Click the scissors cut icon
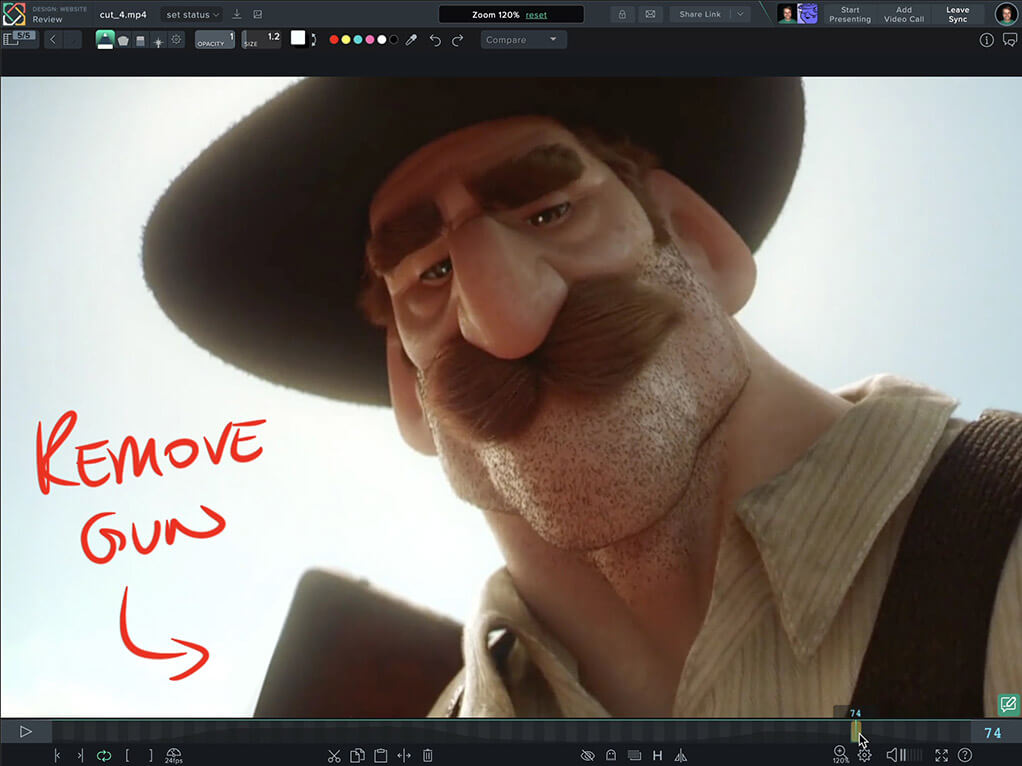 [334, 756]
